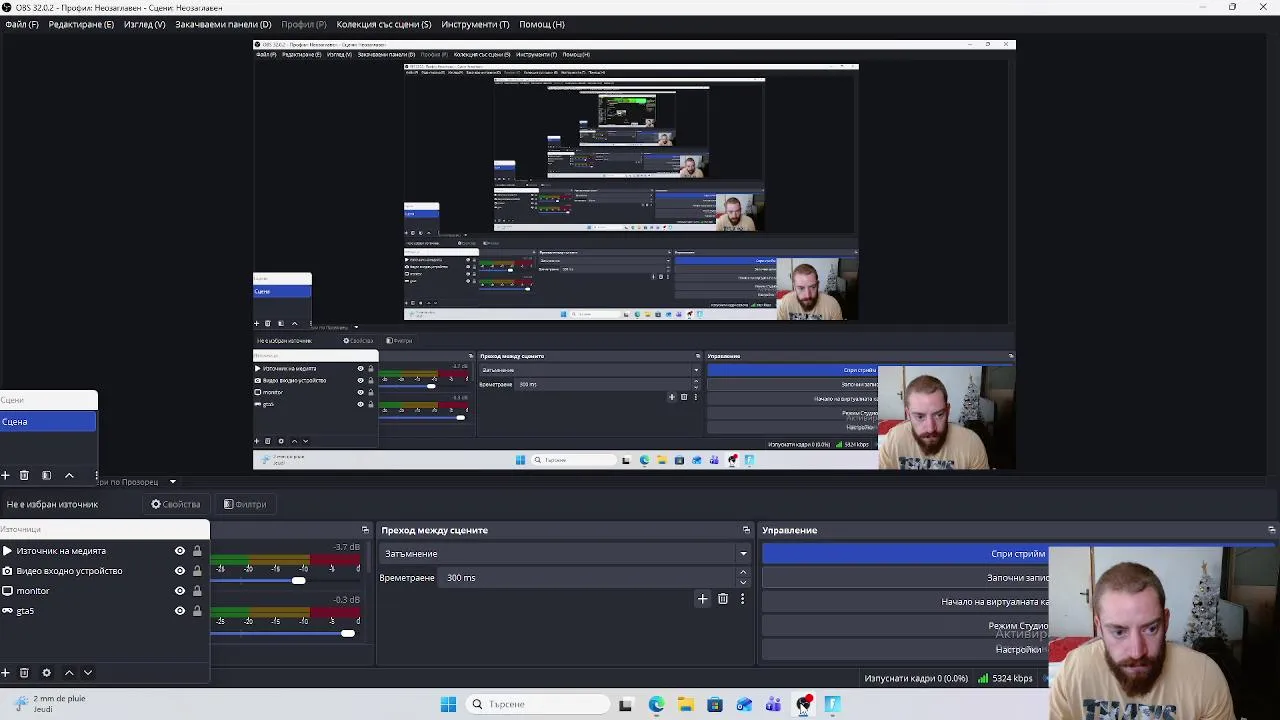Click the 5324 kbps stream status
The width and height of the screenshot is (1280, 720).
coord(1005,678)
